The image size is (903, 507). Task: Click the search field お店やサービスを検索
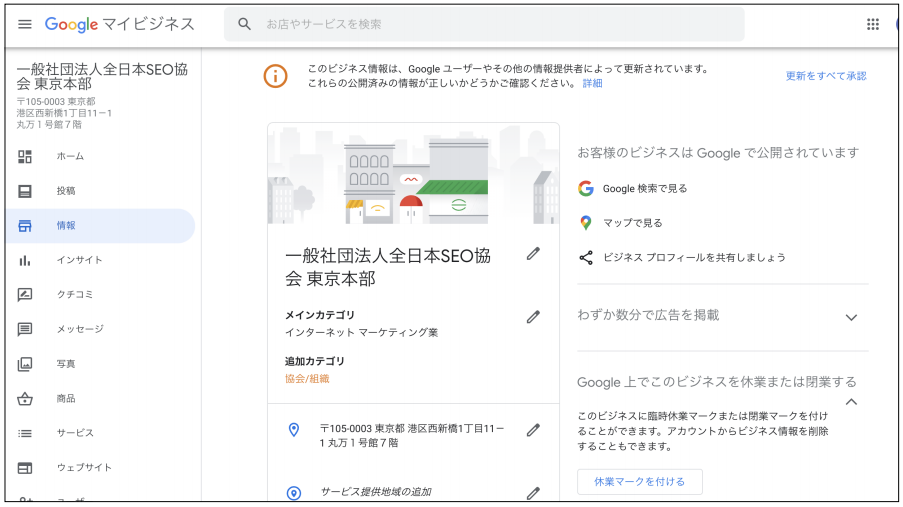[484, 24]
